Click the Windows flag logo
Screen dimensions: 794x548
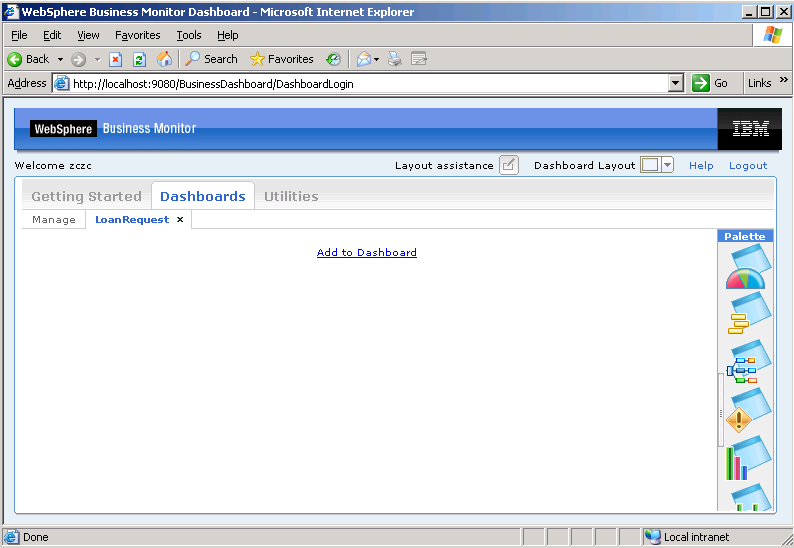pos(773,35)
